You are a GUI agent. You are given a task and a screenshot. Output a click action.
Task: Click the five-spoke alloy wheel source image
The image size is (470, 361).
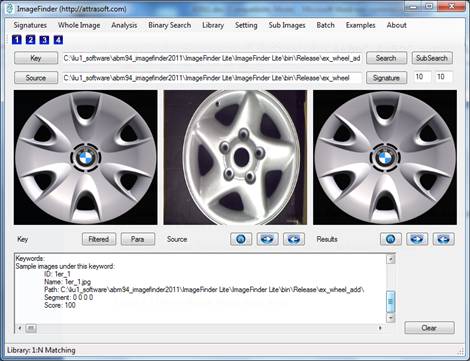(x=235, y=157)
